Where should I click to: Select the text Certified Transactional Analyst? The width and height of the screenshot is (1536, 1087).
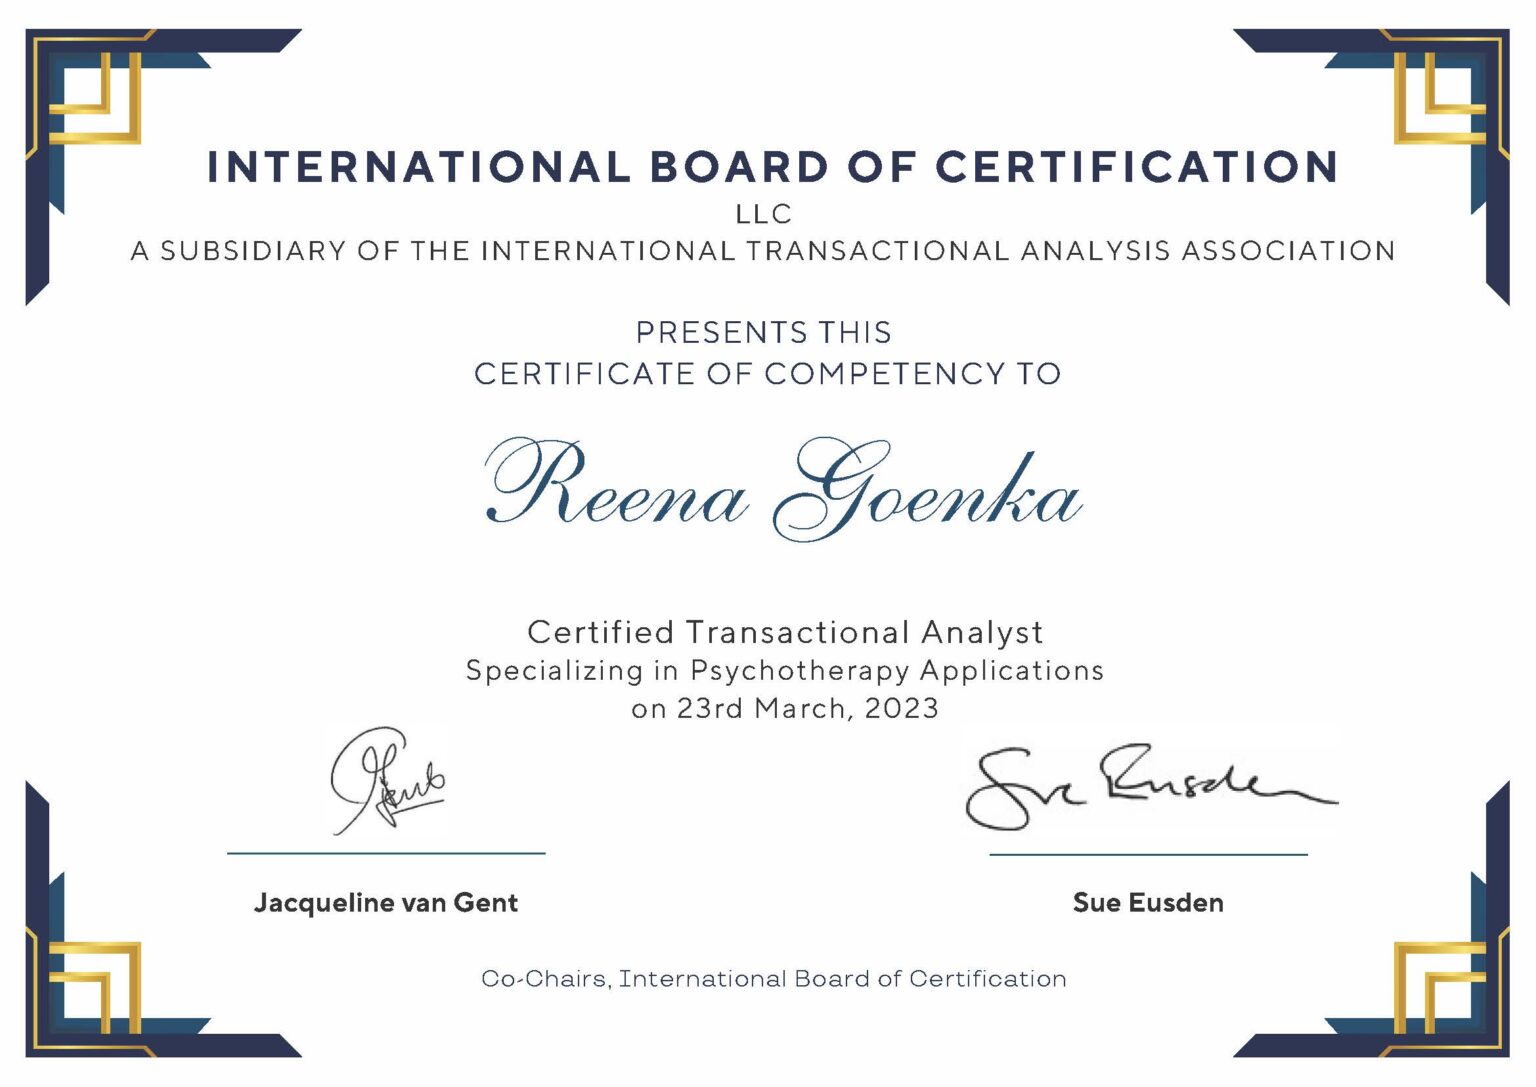point(783,633)
